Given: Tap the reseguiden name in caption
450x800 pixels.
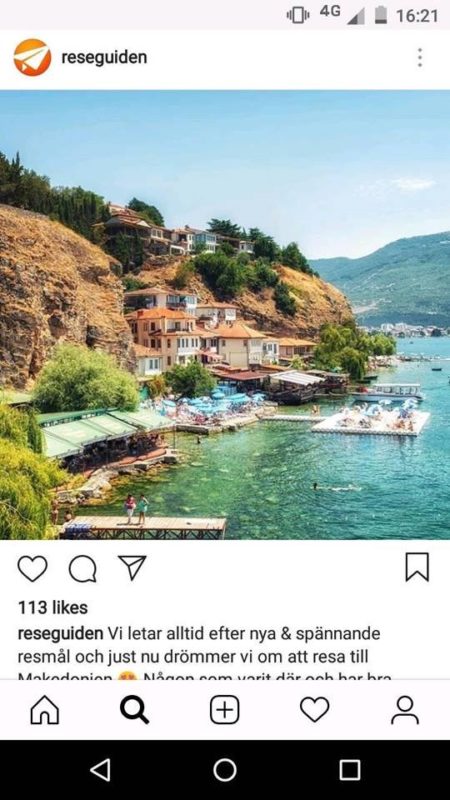Looking at the screenshot, I should pos(60,634).
